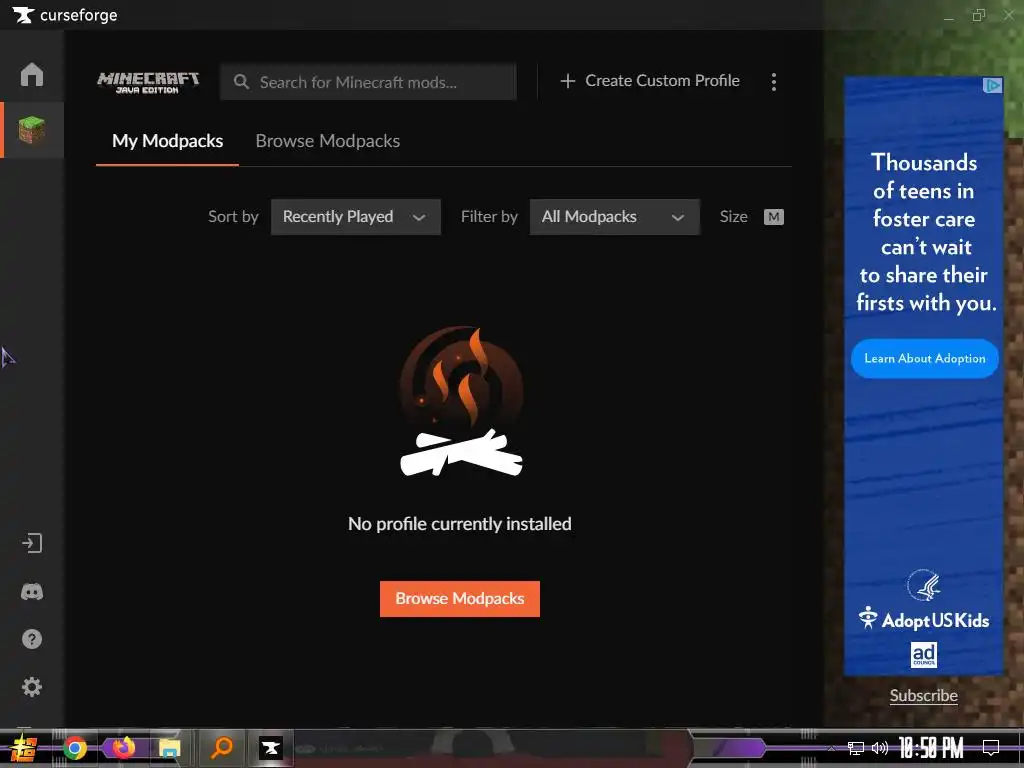Open the help question mark icon
1024x768 pixels.
point(31,639)
